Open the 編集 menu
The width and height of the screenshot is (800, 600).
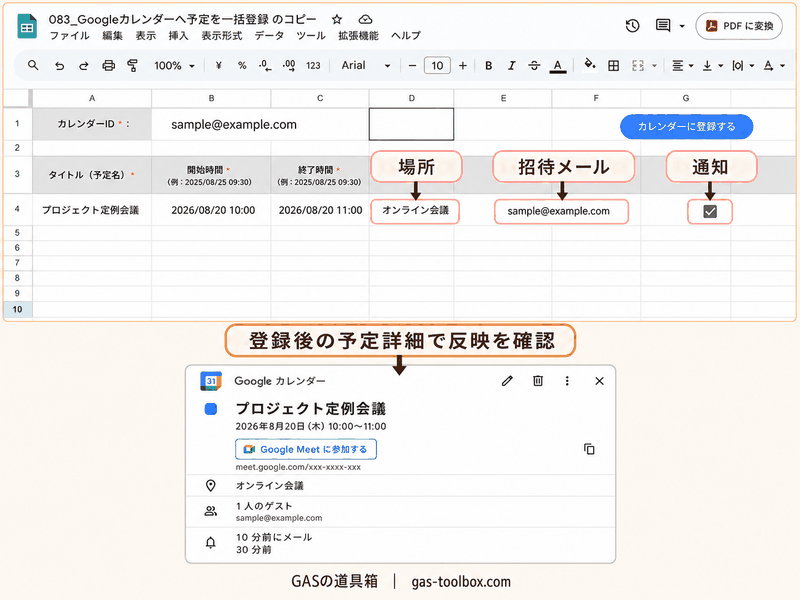(112, 36)
